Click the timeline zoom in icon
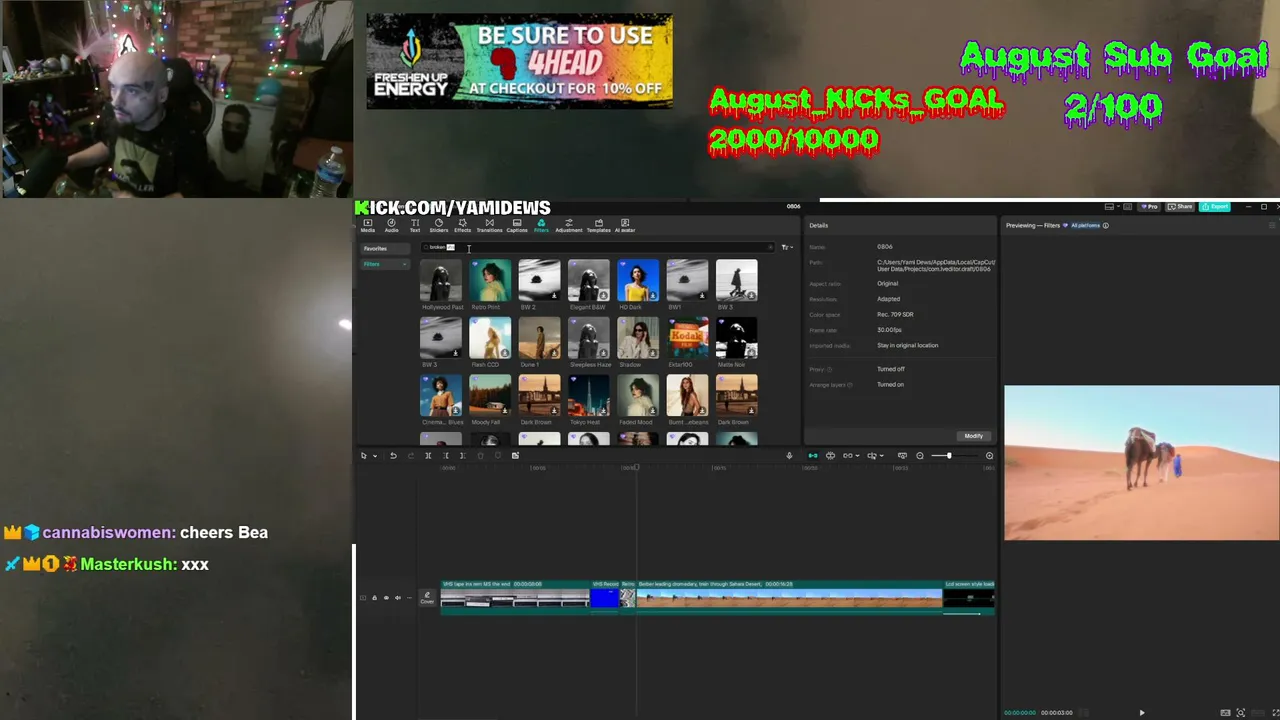This screenshot has height=720, width=1280. [x=989, y=456]
